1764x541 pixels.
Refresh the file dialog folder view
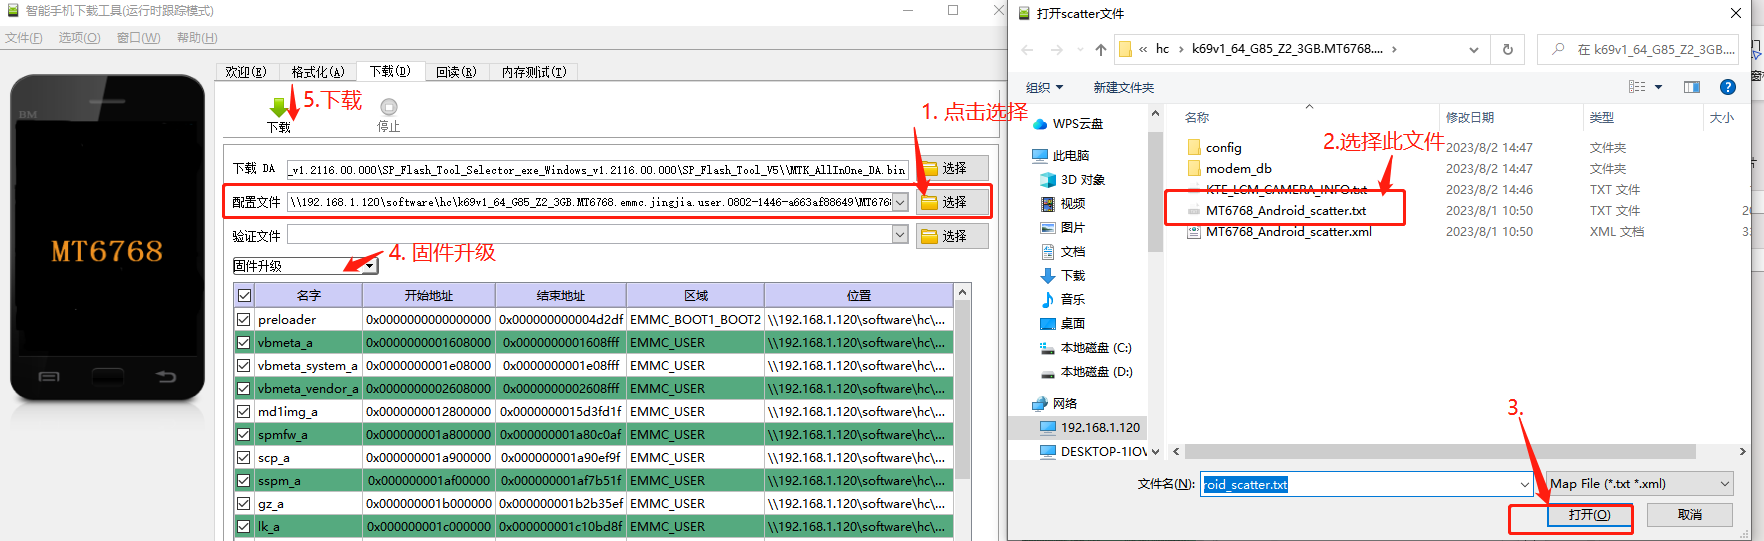pos(1508,49)
